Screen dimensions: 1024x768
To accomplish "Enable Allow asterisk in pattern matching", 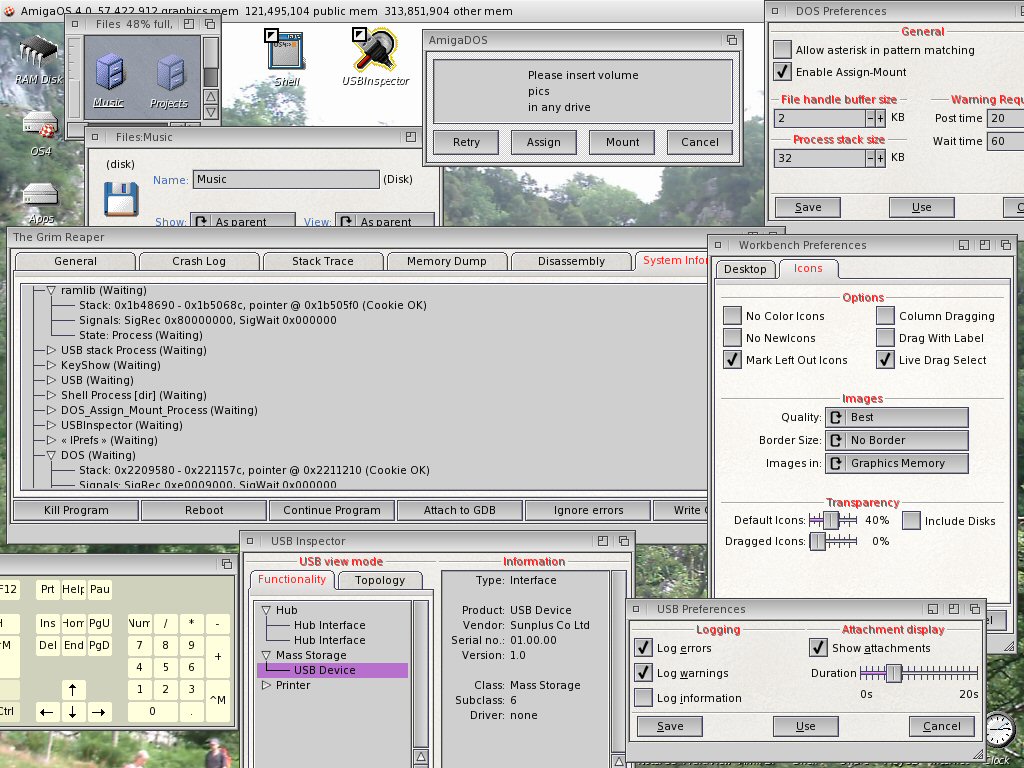I will 782,50.
